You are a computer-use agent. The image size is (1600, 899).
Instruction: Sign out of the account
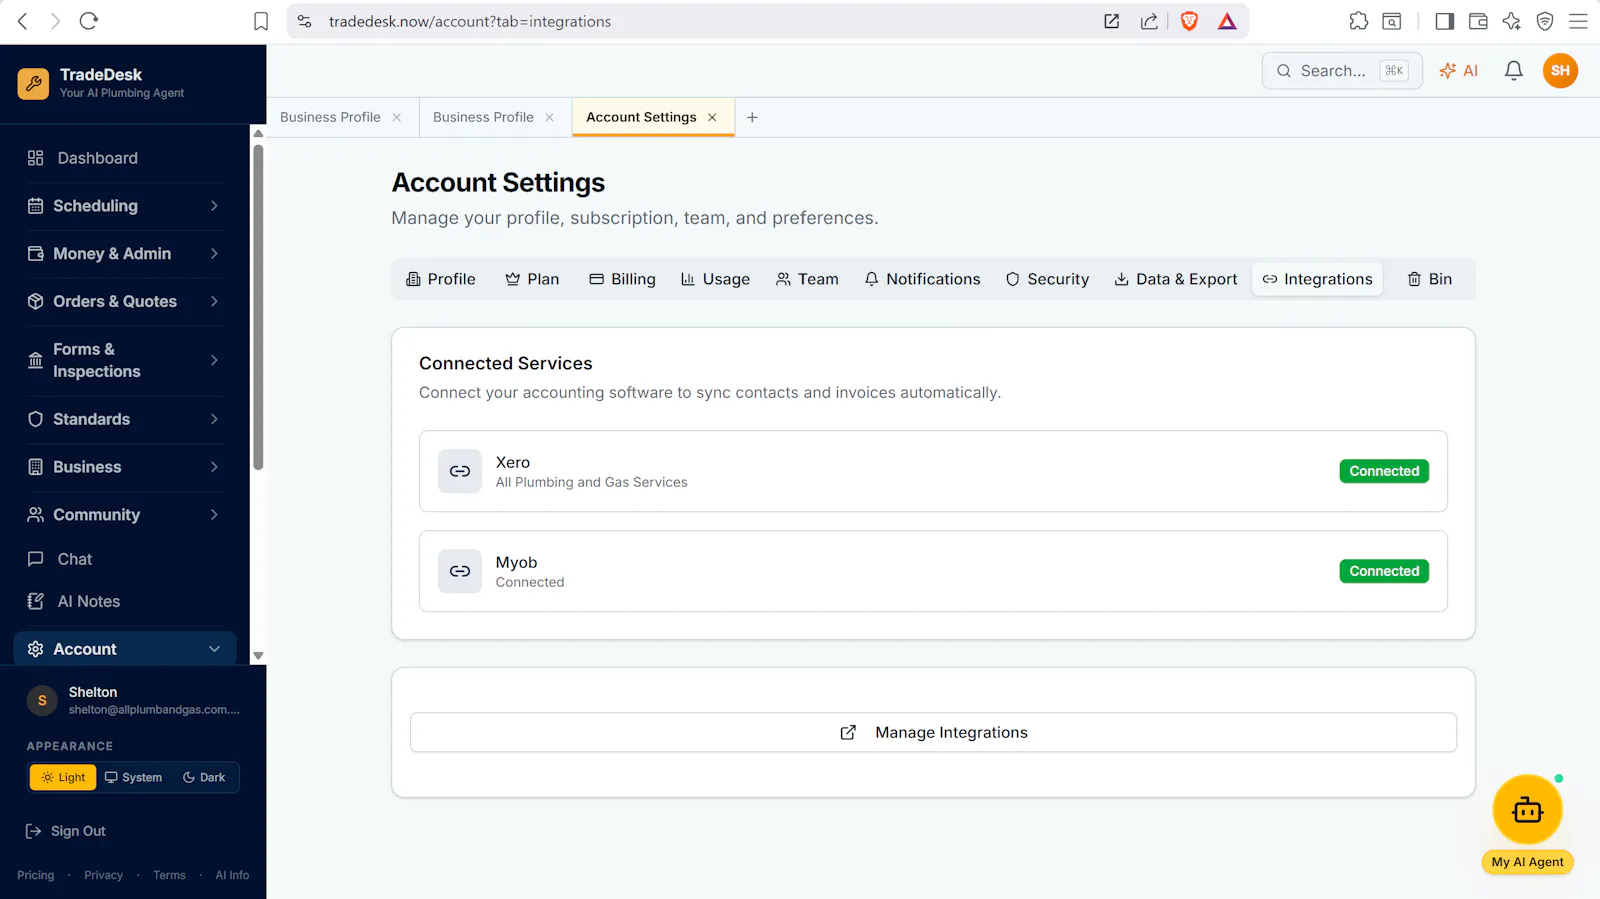[x=66, y=831]
